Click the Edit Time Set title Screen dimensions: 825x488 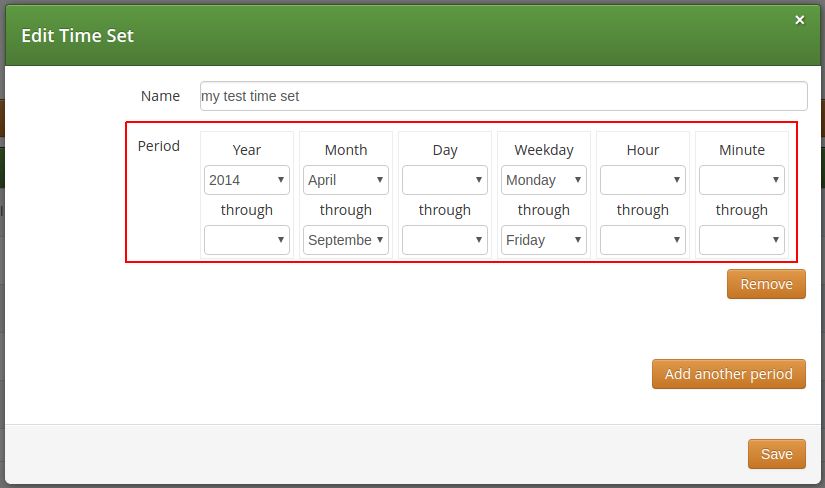tap(78, 36)
